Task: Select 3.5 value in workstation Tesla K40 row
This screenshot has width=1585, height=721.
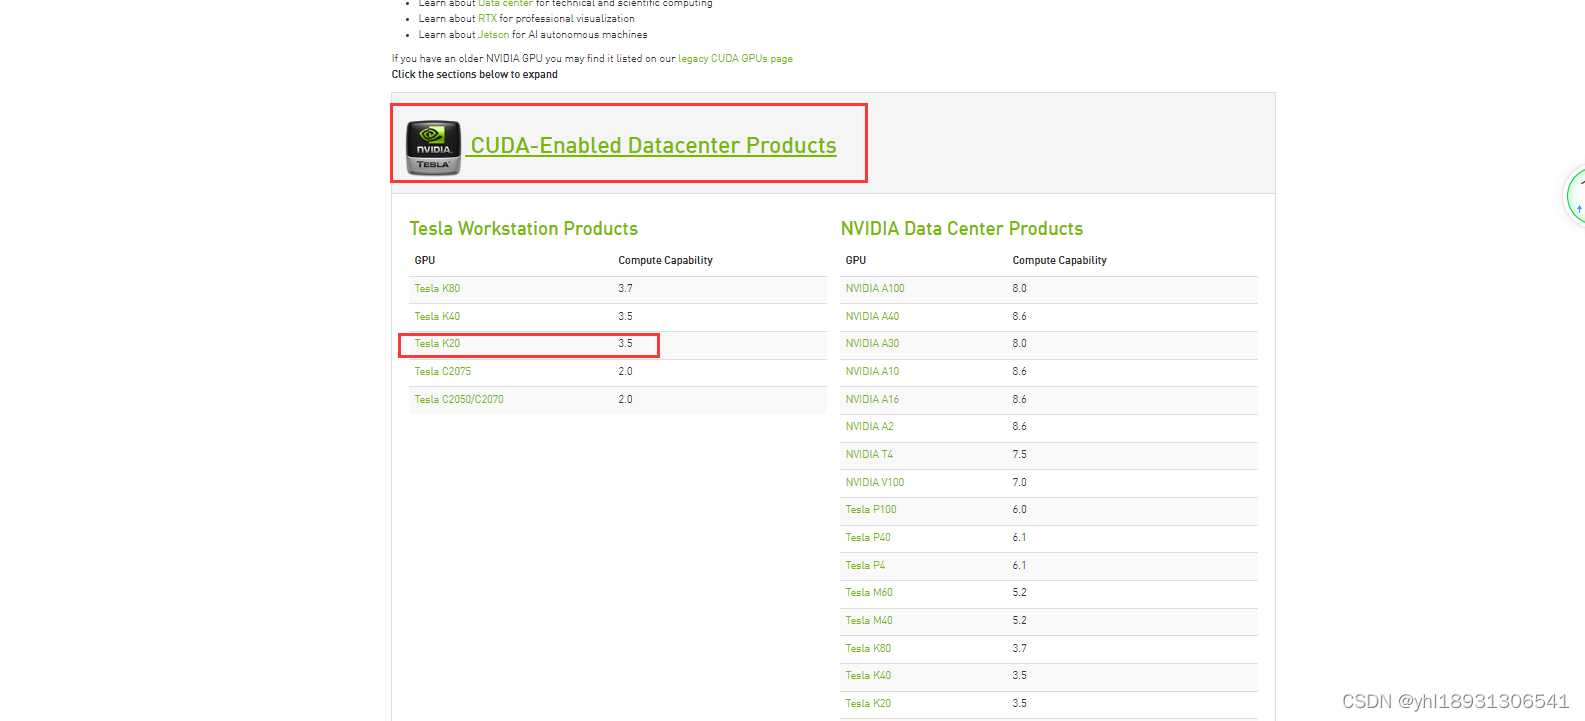Action: tap(625, 316)
